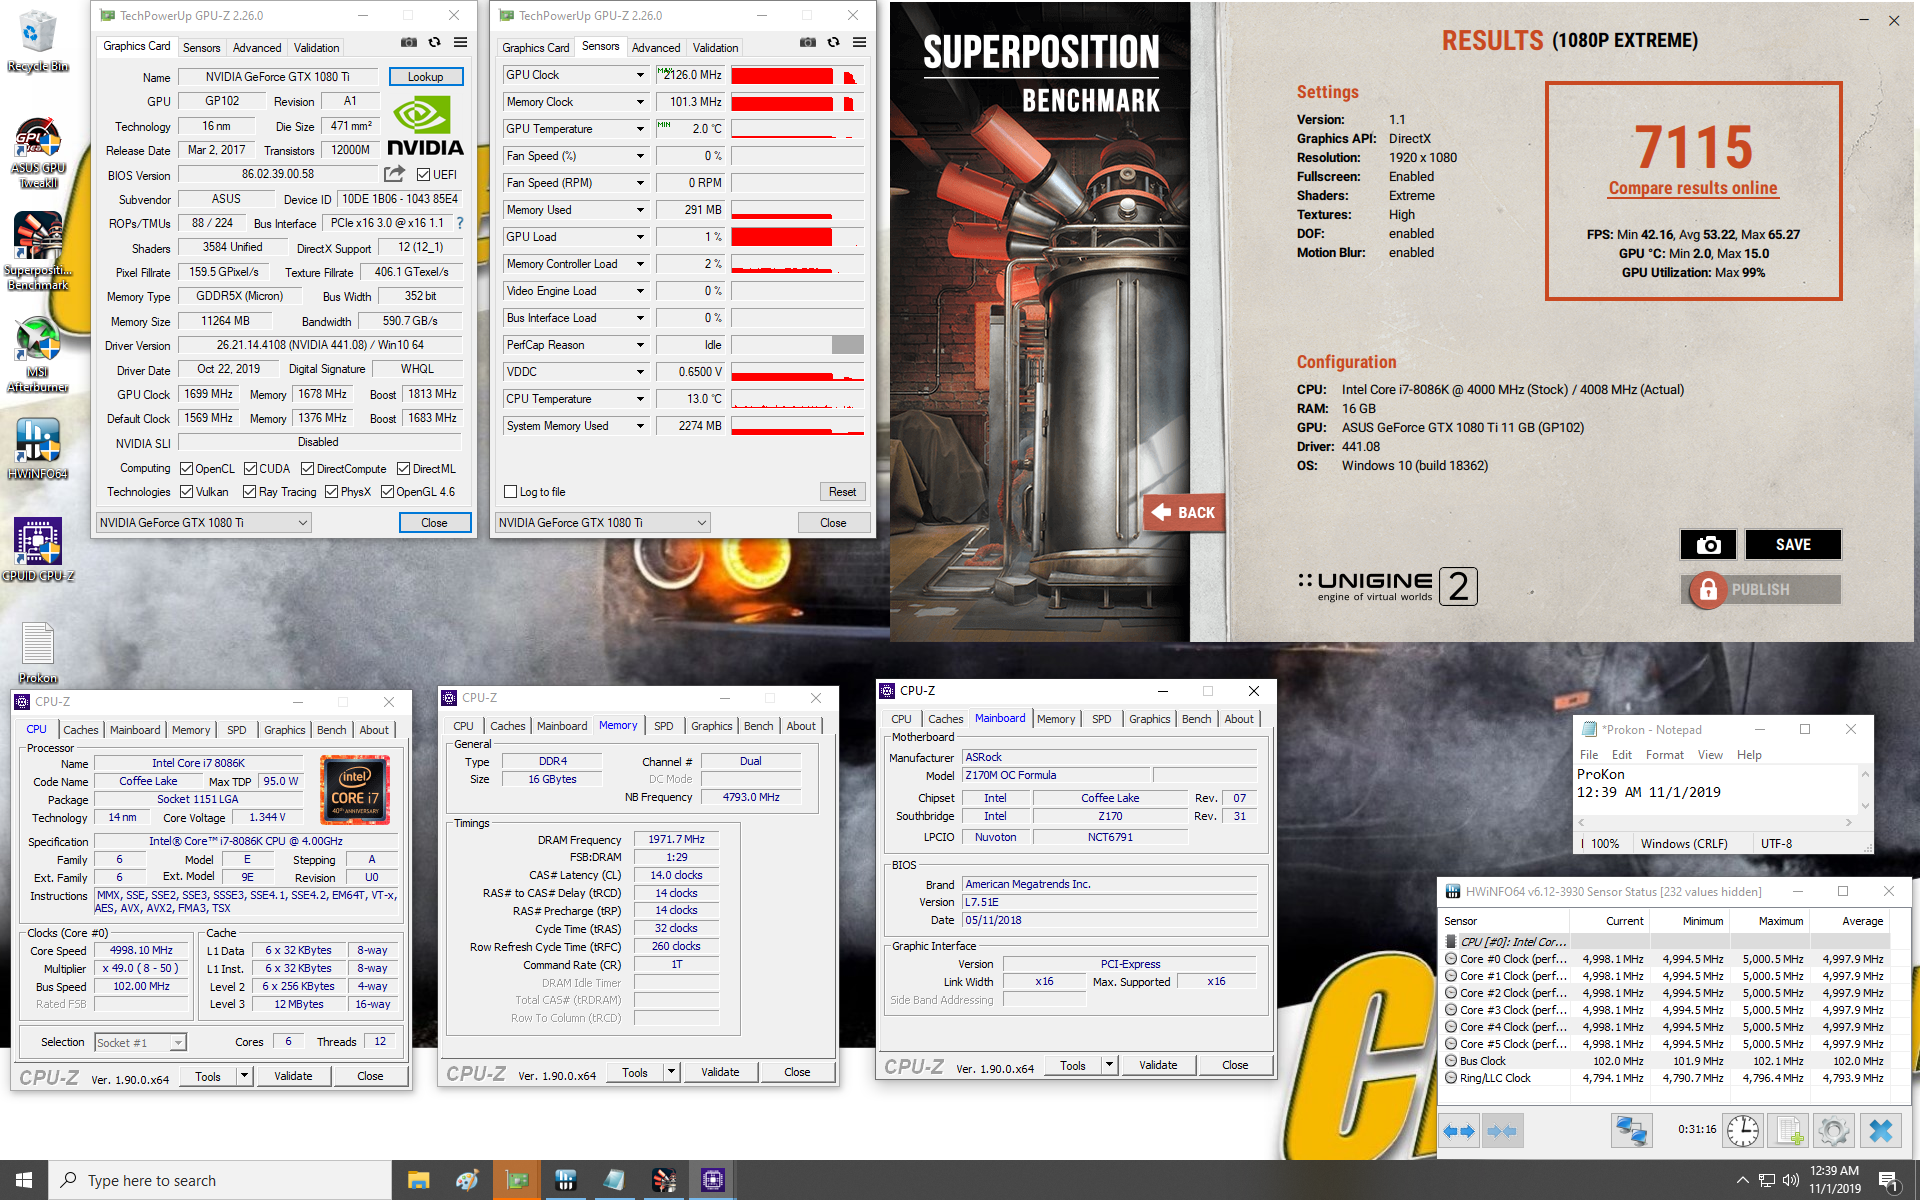Click the camera screenshot button in Superposition results
1920x1200 pixels.
(1708, 544)
